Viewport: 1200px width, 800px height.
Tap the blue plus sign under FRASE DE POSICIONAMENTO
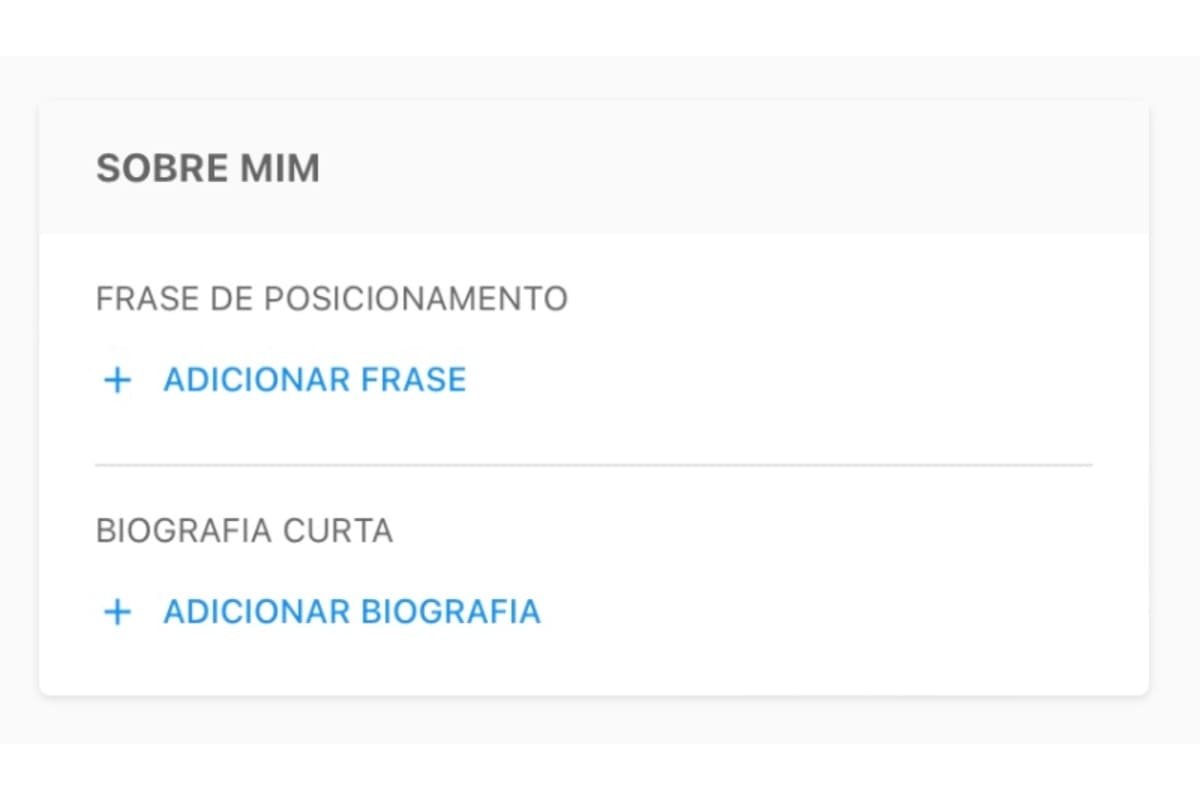[x=118, y=380]
